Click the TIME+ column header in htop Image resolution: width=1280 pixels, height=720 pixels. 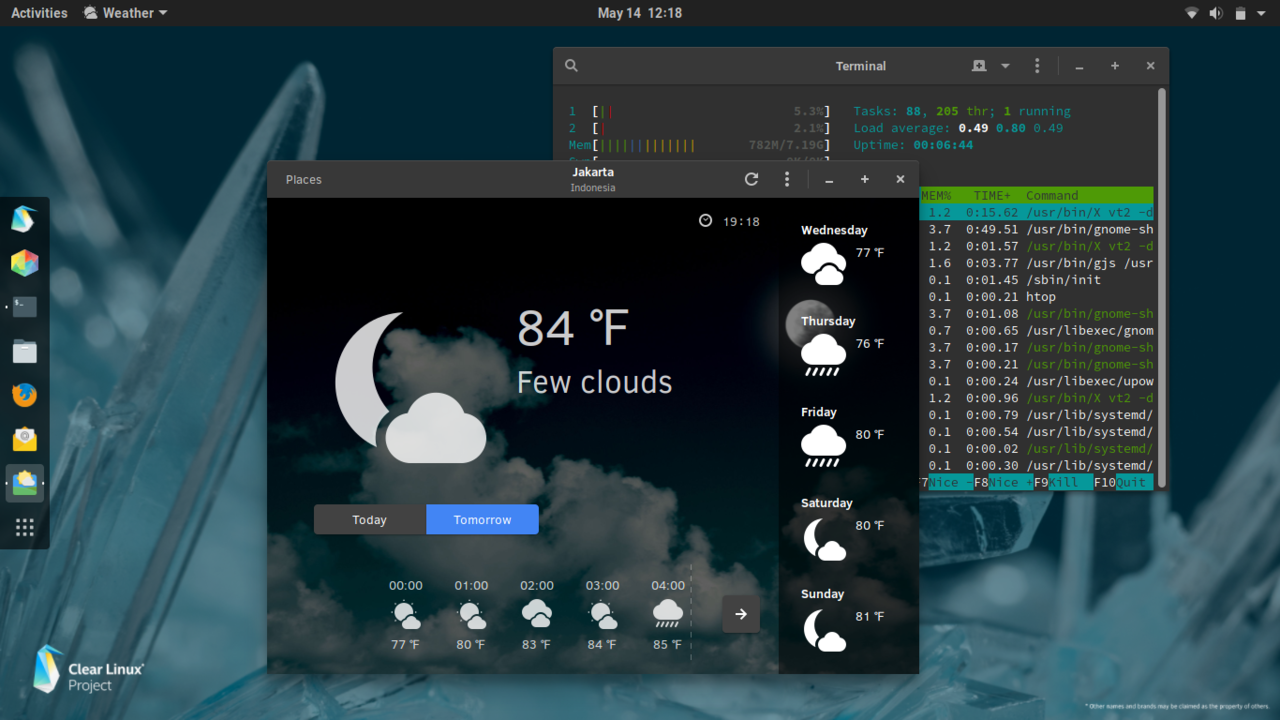[x=992, y=195]
